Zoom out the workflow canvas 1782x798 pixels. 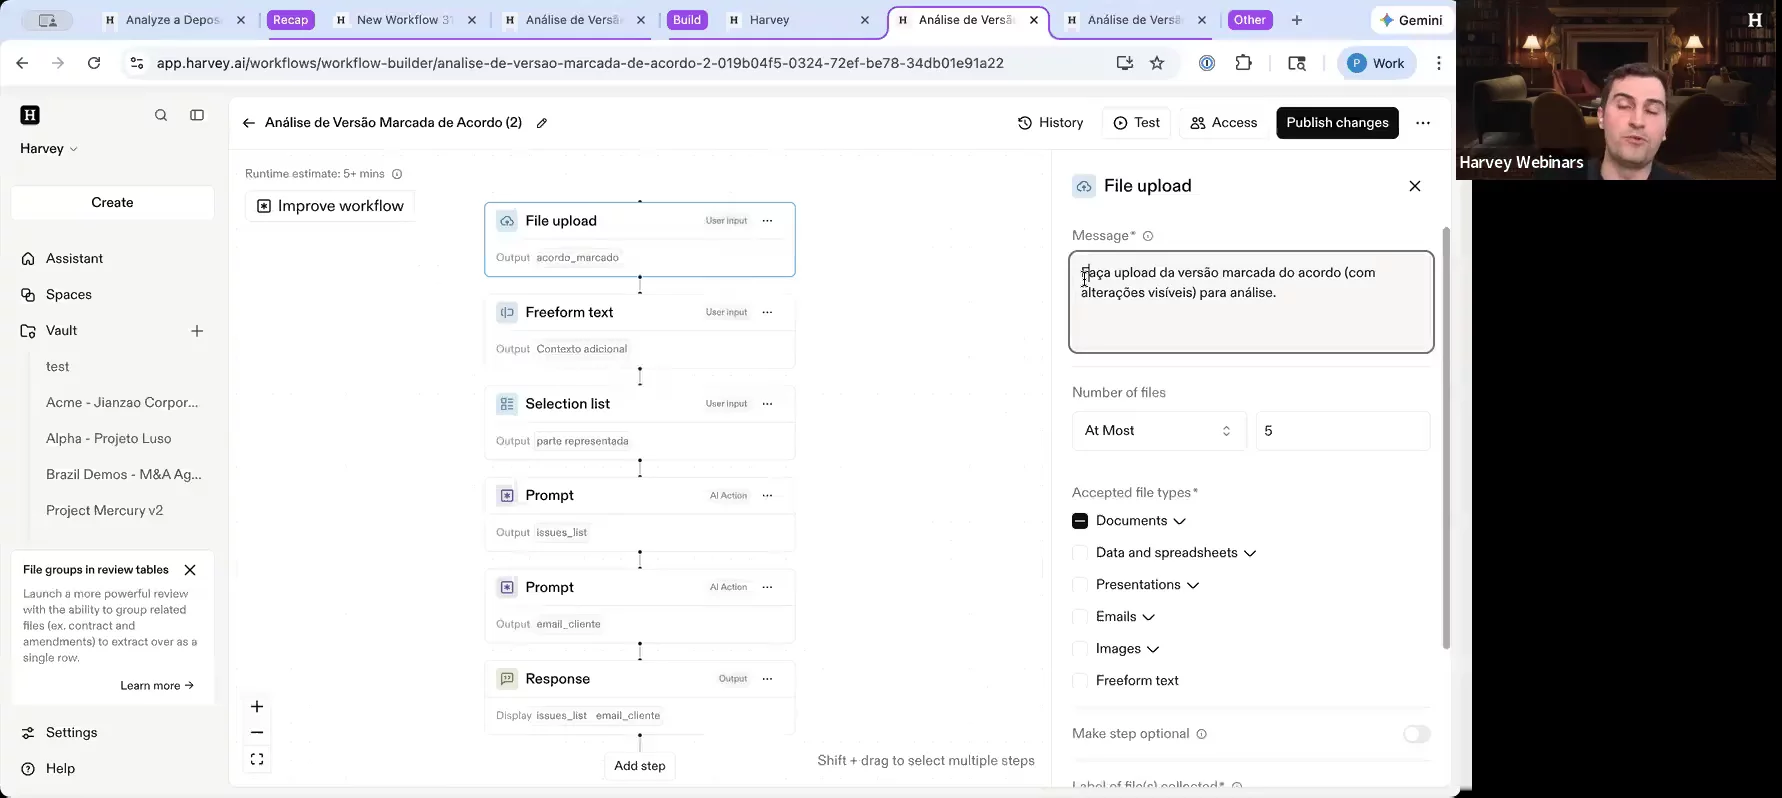257,733
